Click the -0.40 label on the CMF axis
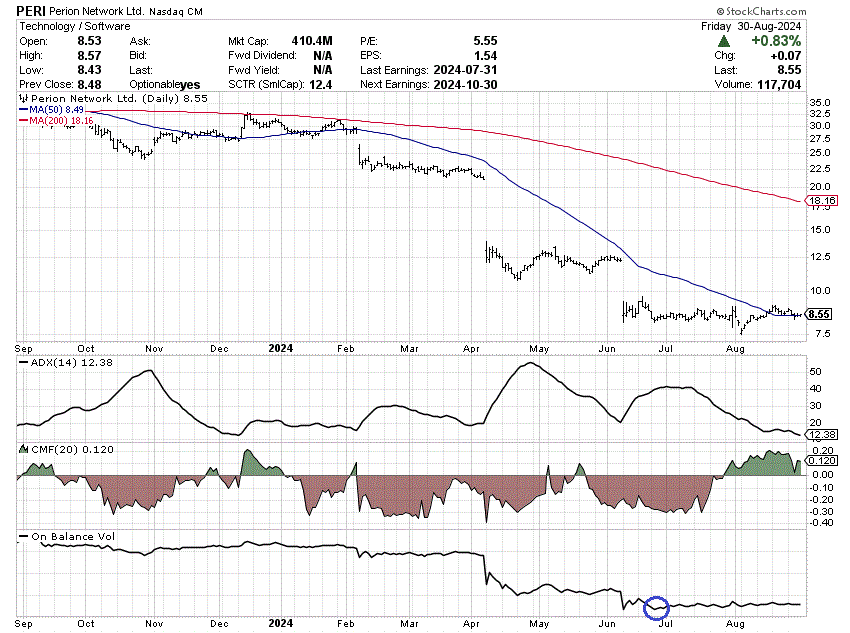The width and height of the screenshot is (850, 633). pos(821,522)
